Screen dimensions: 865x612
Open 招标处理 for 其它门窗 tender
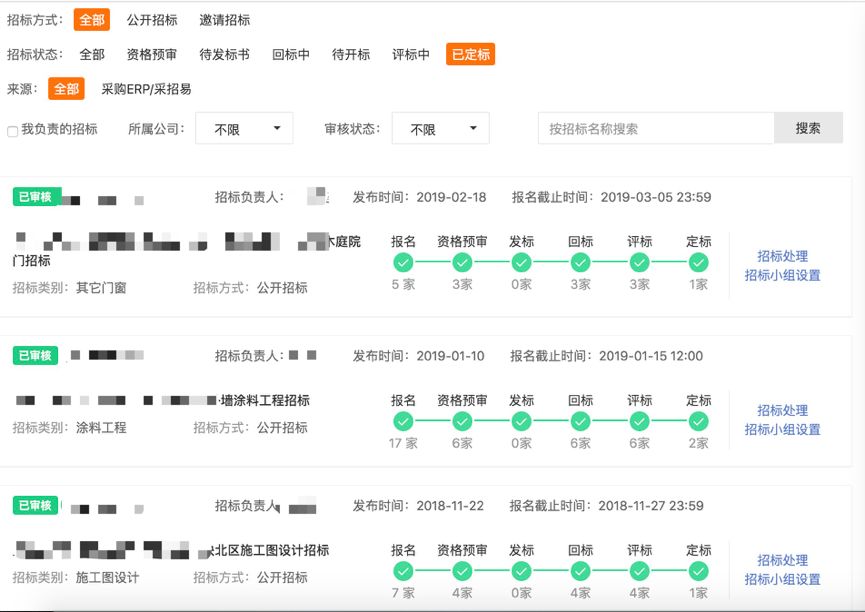[782, 256]
